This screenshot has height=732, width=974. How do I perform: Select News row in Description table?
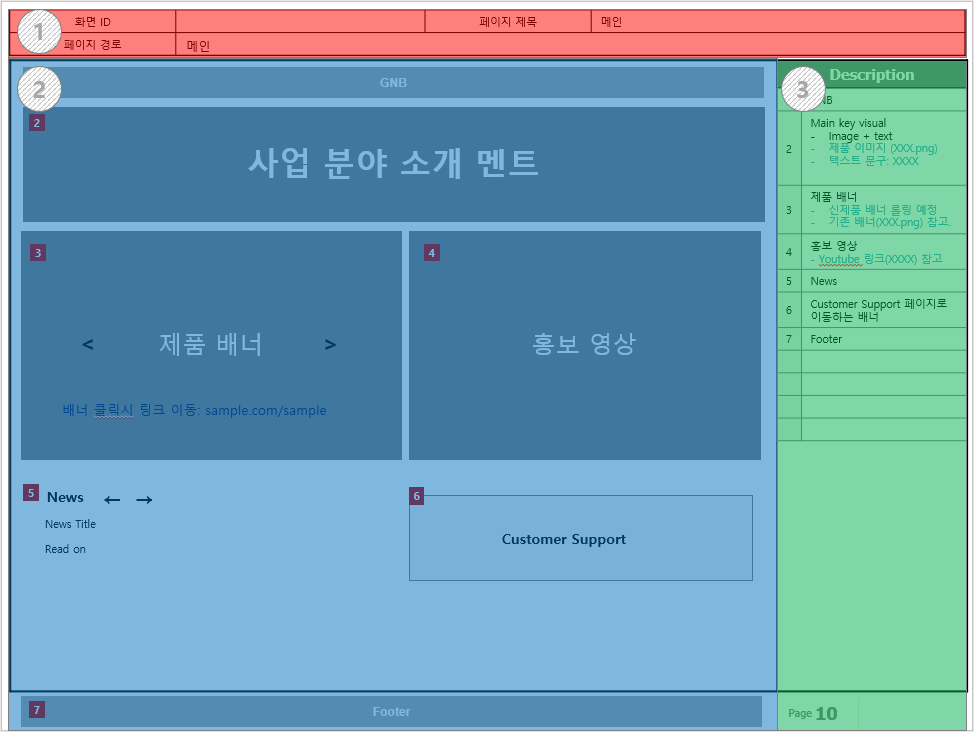[x=872, y=281]
